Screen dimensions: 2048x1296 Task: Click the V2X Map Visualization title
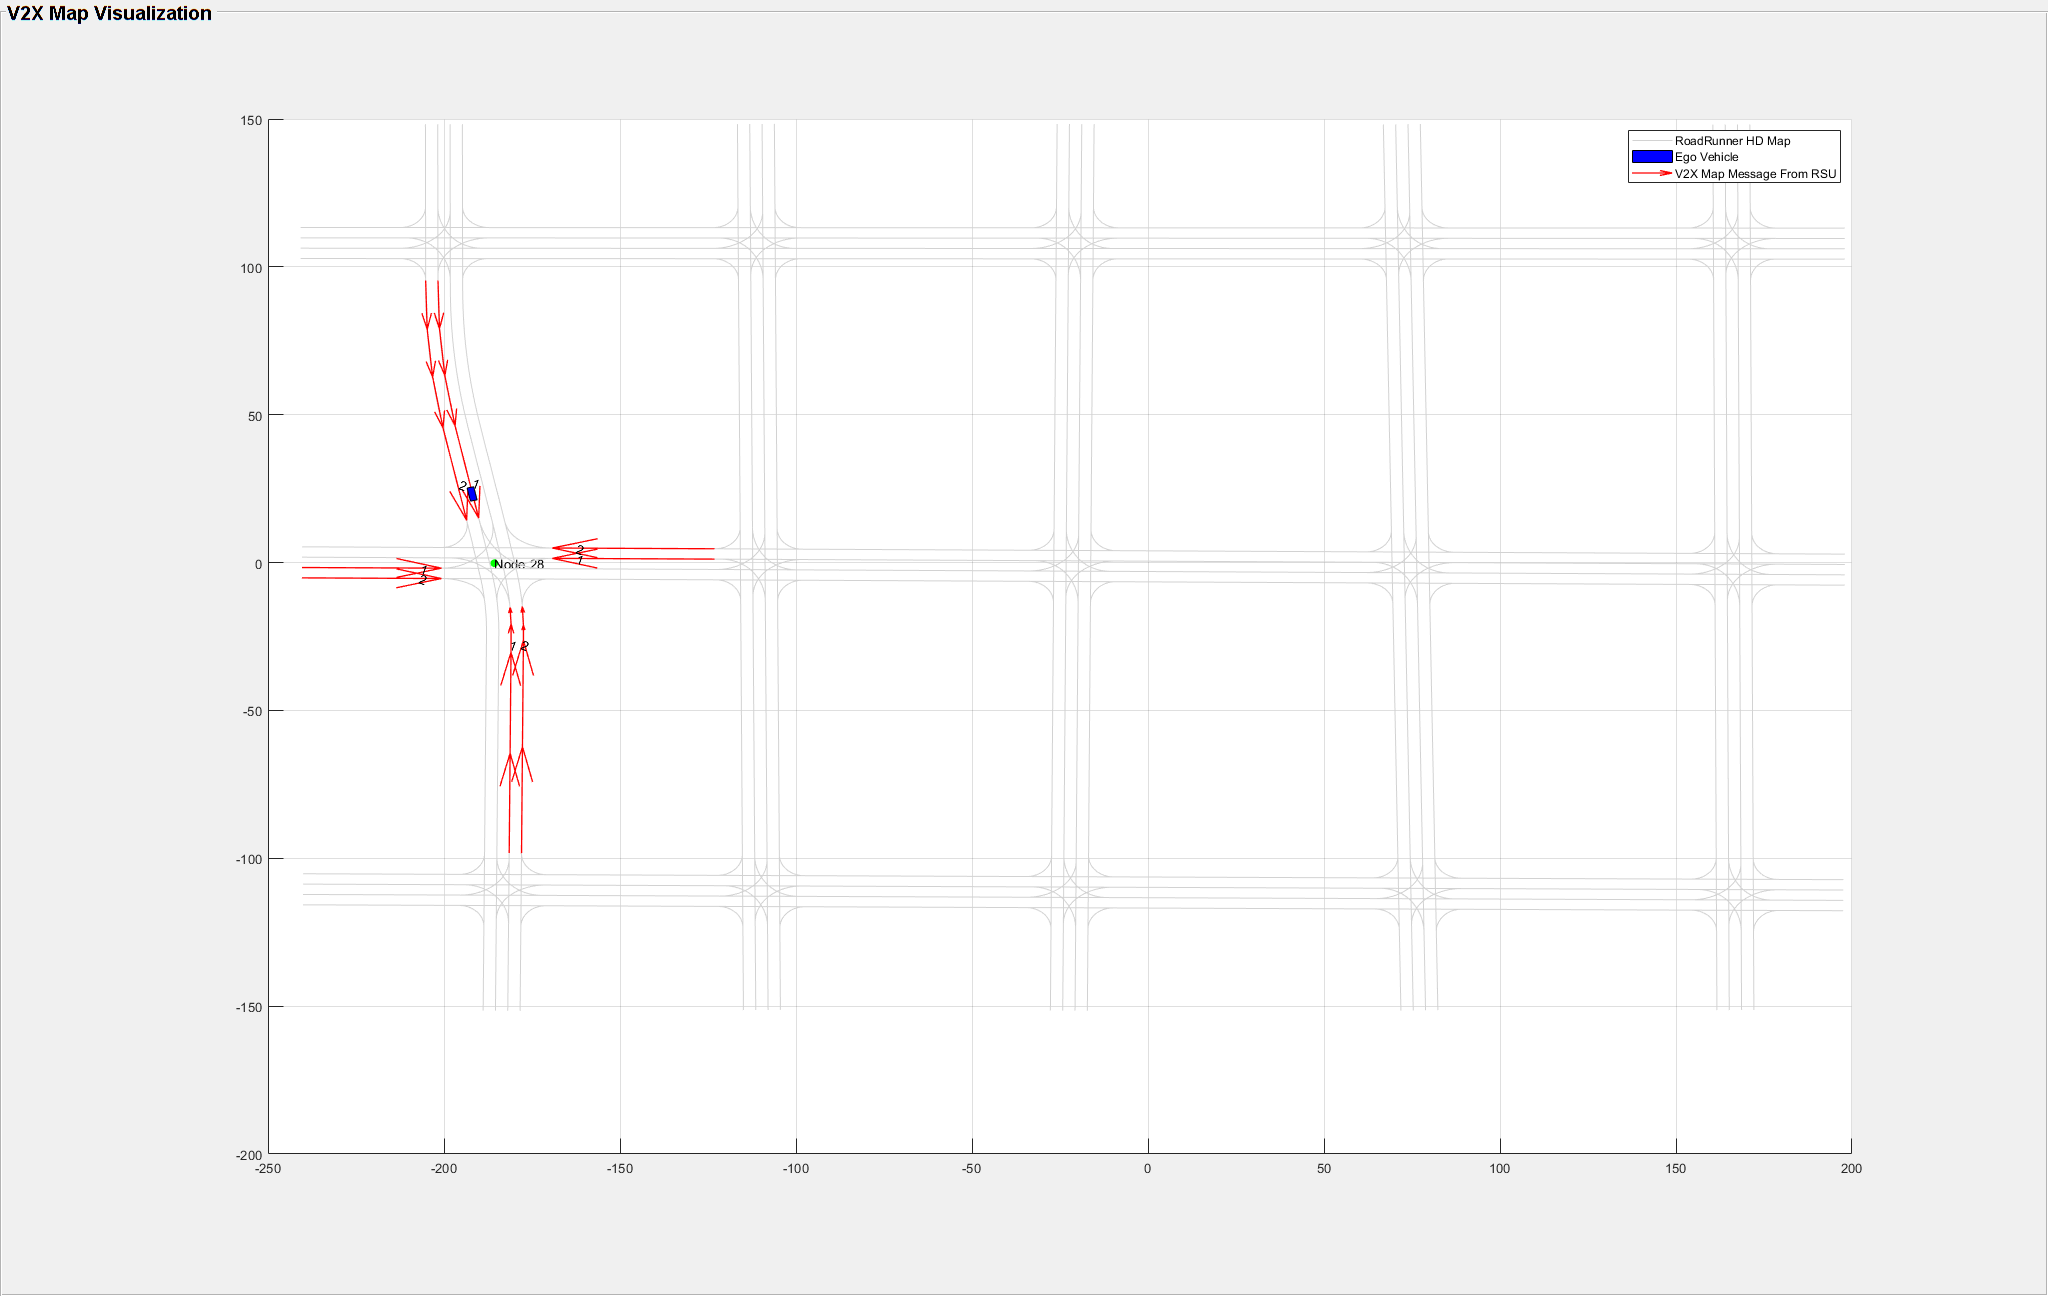(107, 13)
